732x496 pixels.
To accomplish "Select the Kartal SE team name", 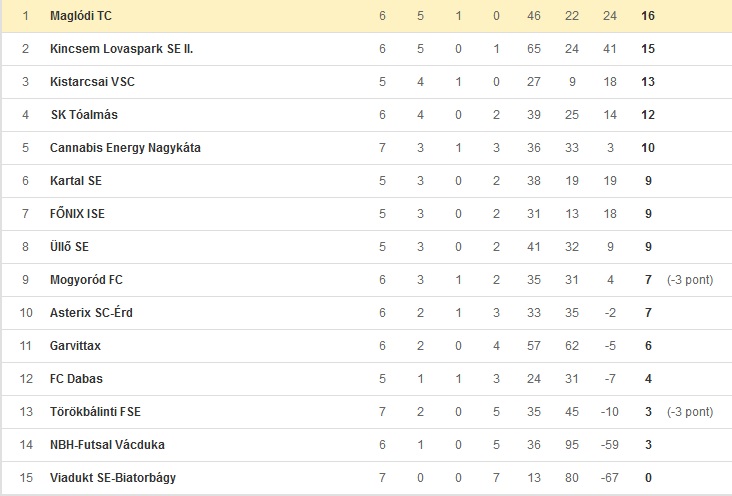I will [x=76, y=181].
